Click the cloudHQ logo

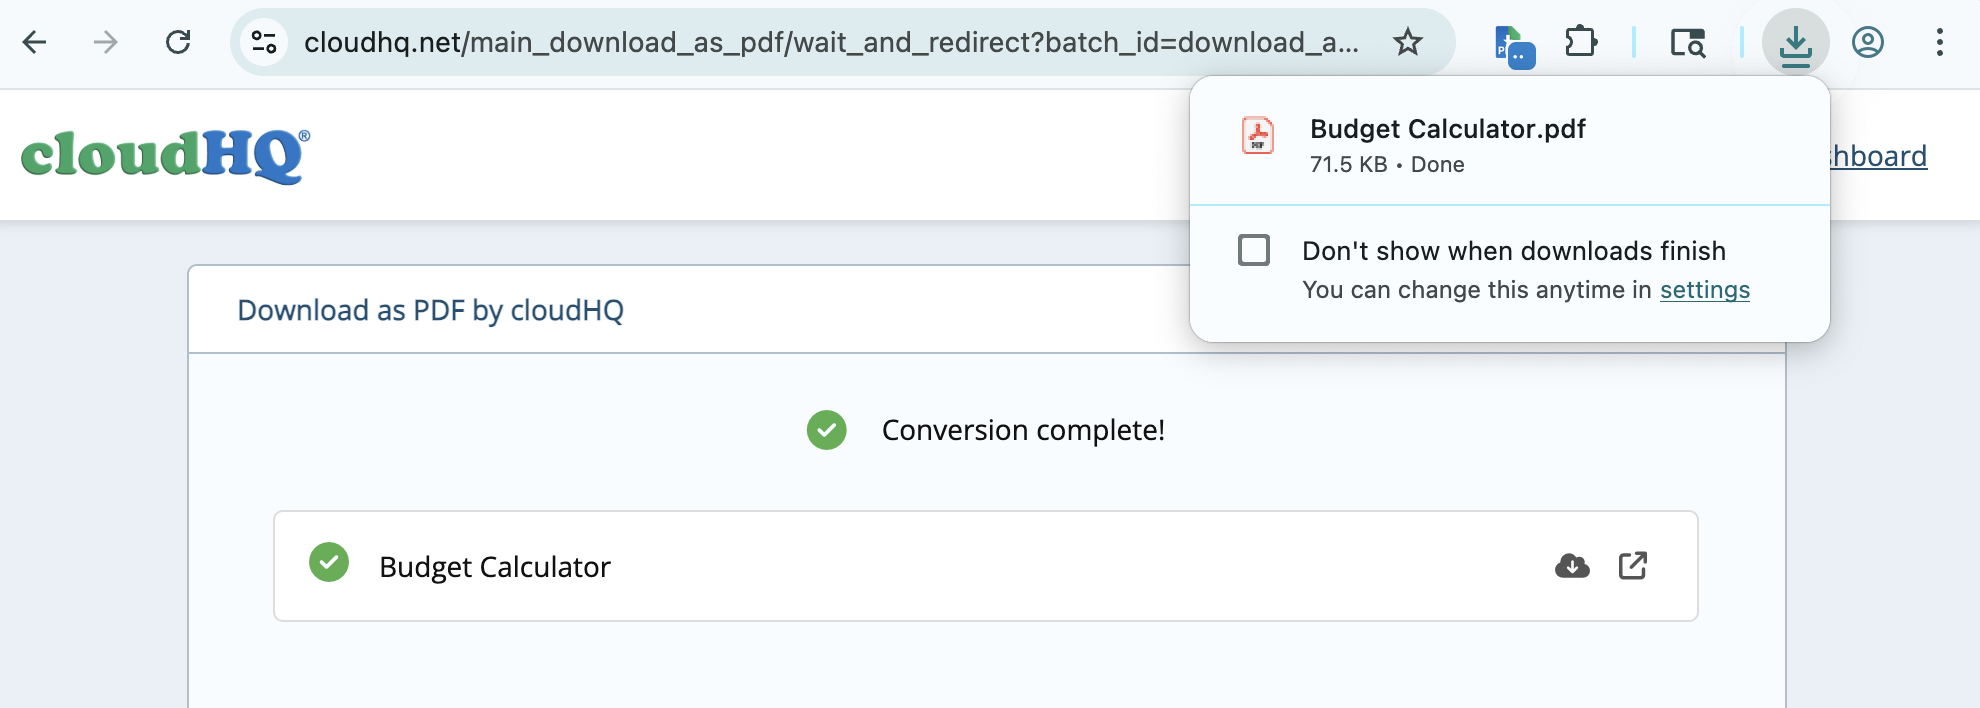coord(165,156)
